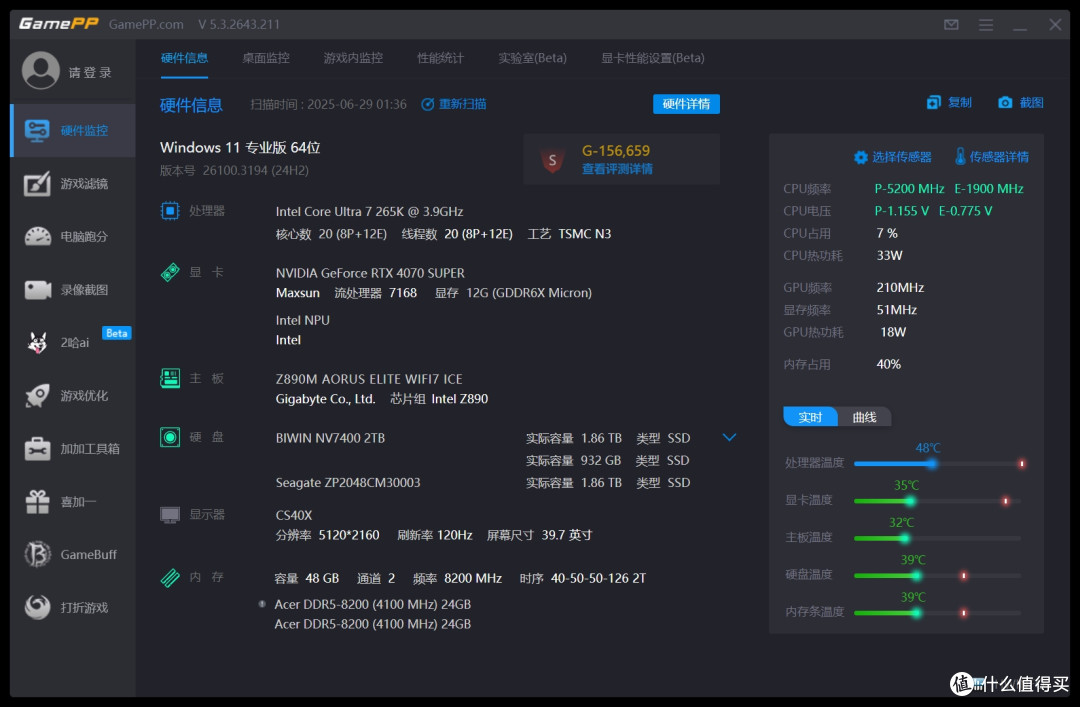Select the 实验室(Beta) tab

(x=532, y=58)
